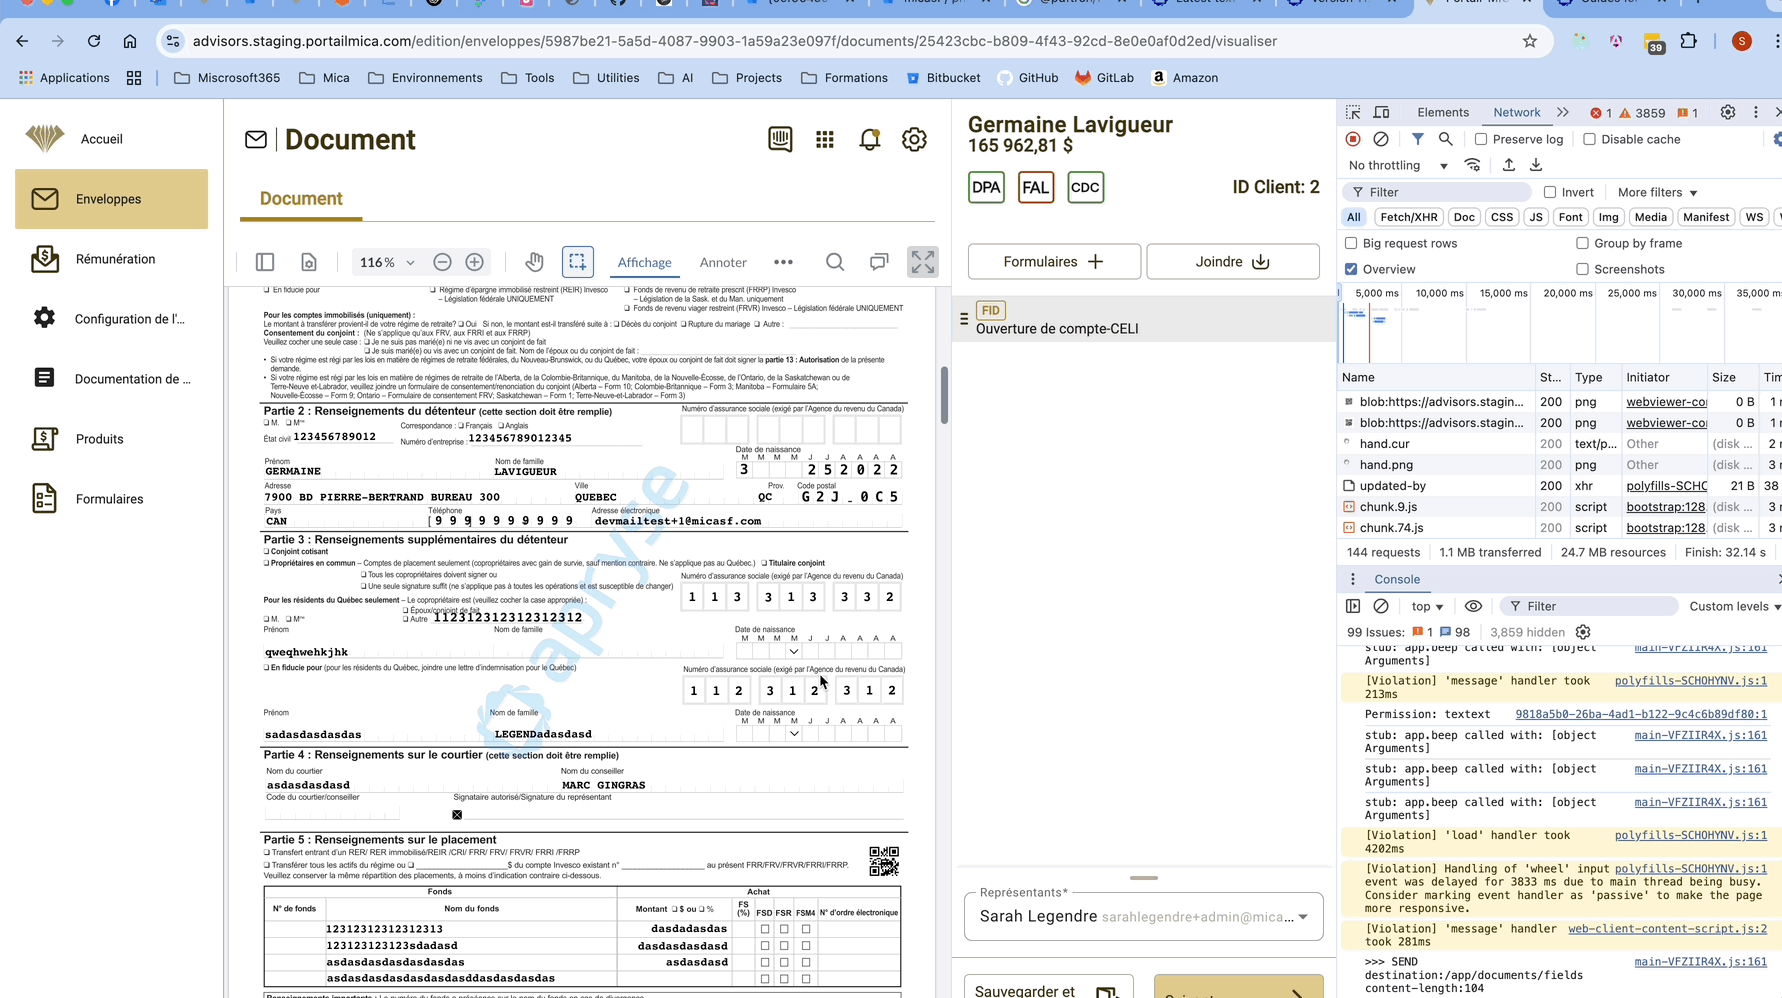Screen dimensions: 1782x998
Task: Enable the Disable cache checkbox
Action: point(1589,139)
